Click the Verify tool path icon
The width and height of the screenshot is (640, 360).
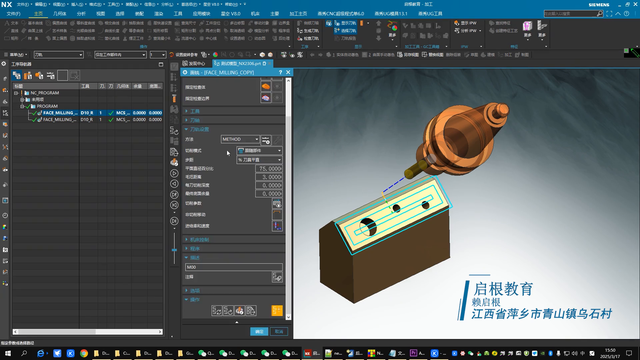pyautogui.click(x=240, y=311)
